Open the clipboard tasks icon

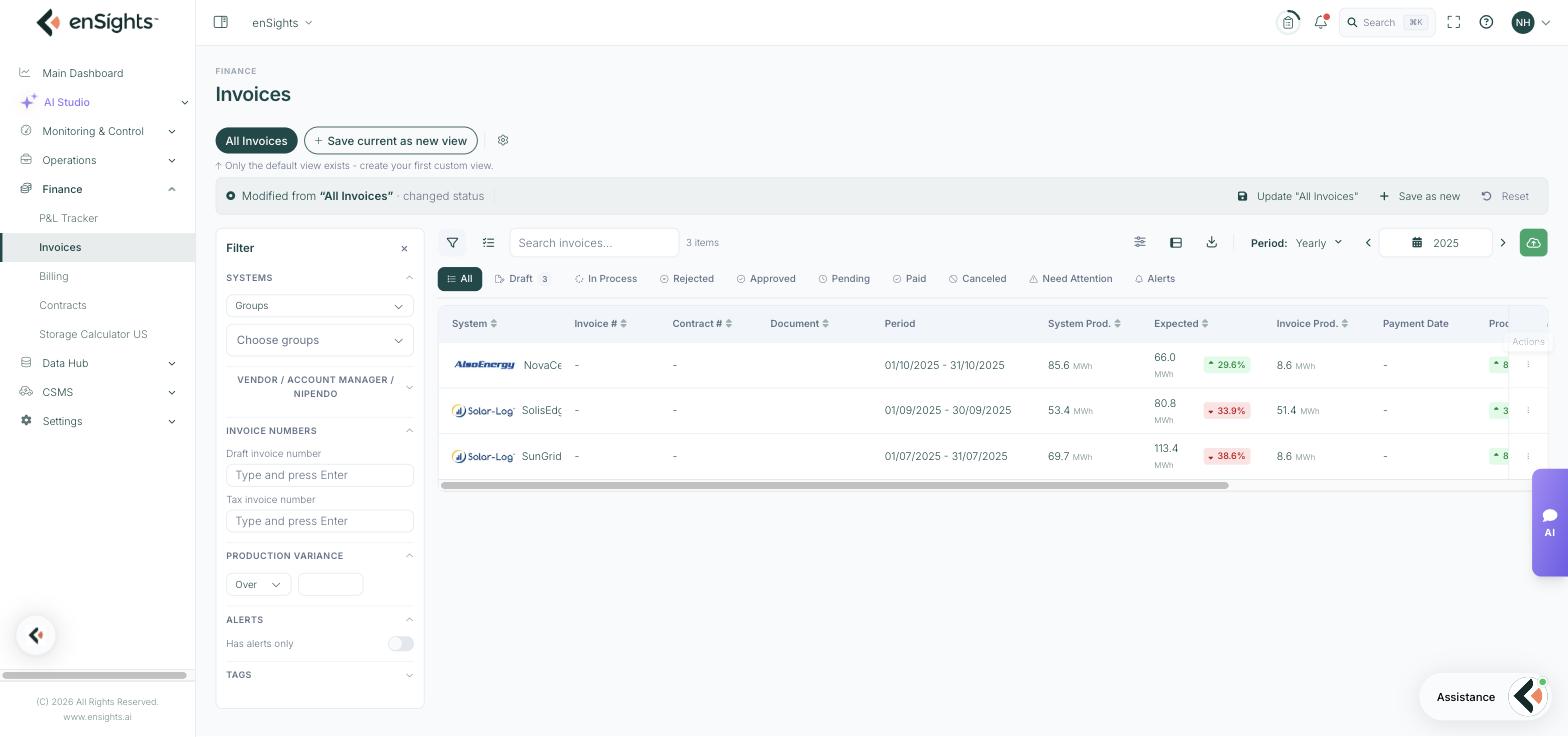(x=1289, y=22)
